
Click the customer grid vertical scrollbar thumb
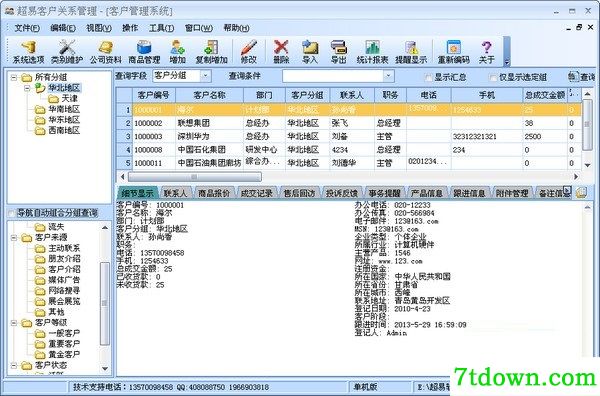coord(587,125)
